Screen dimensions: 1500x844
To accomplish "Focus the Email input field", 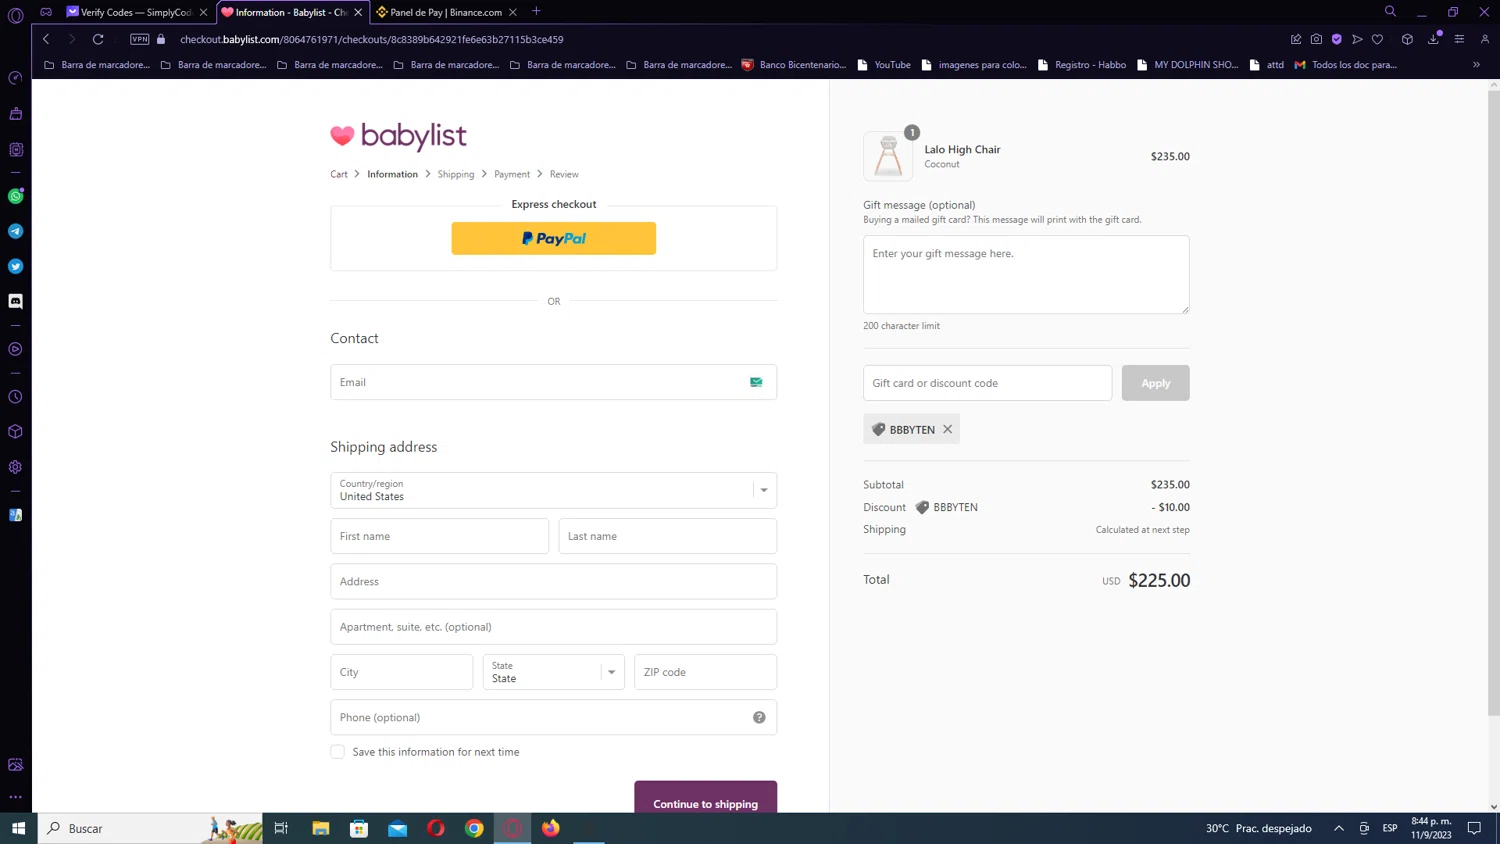I will 553,382.
